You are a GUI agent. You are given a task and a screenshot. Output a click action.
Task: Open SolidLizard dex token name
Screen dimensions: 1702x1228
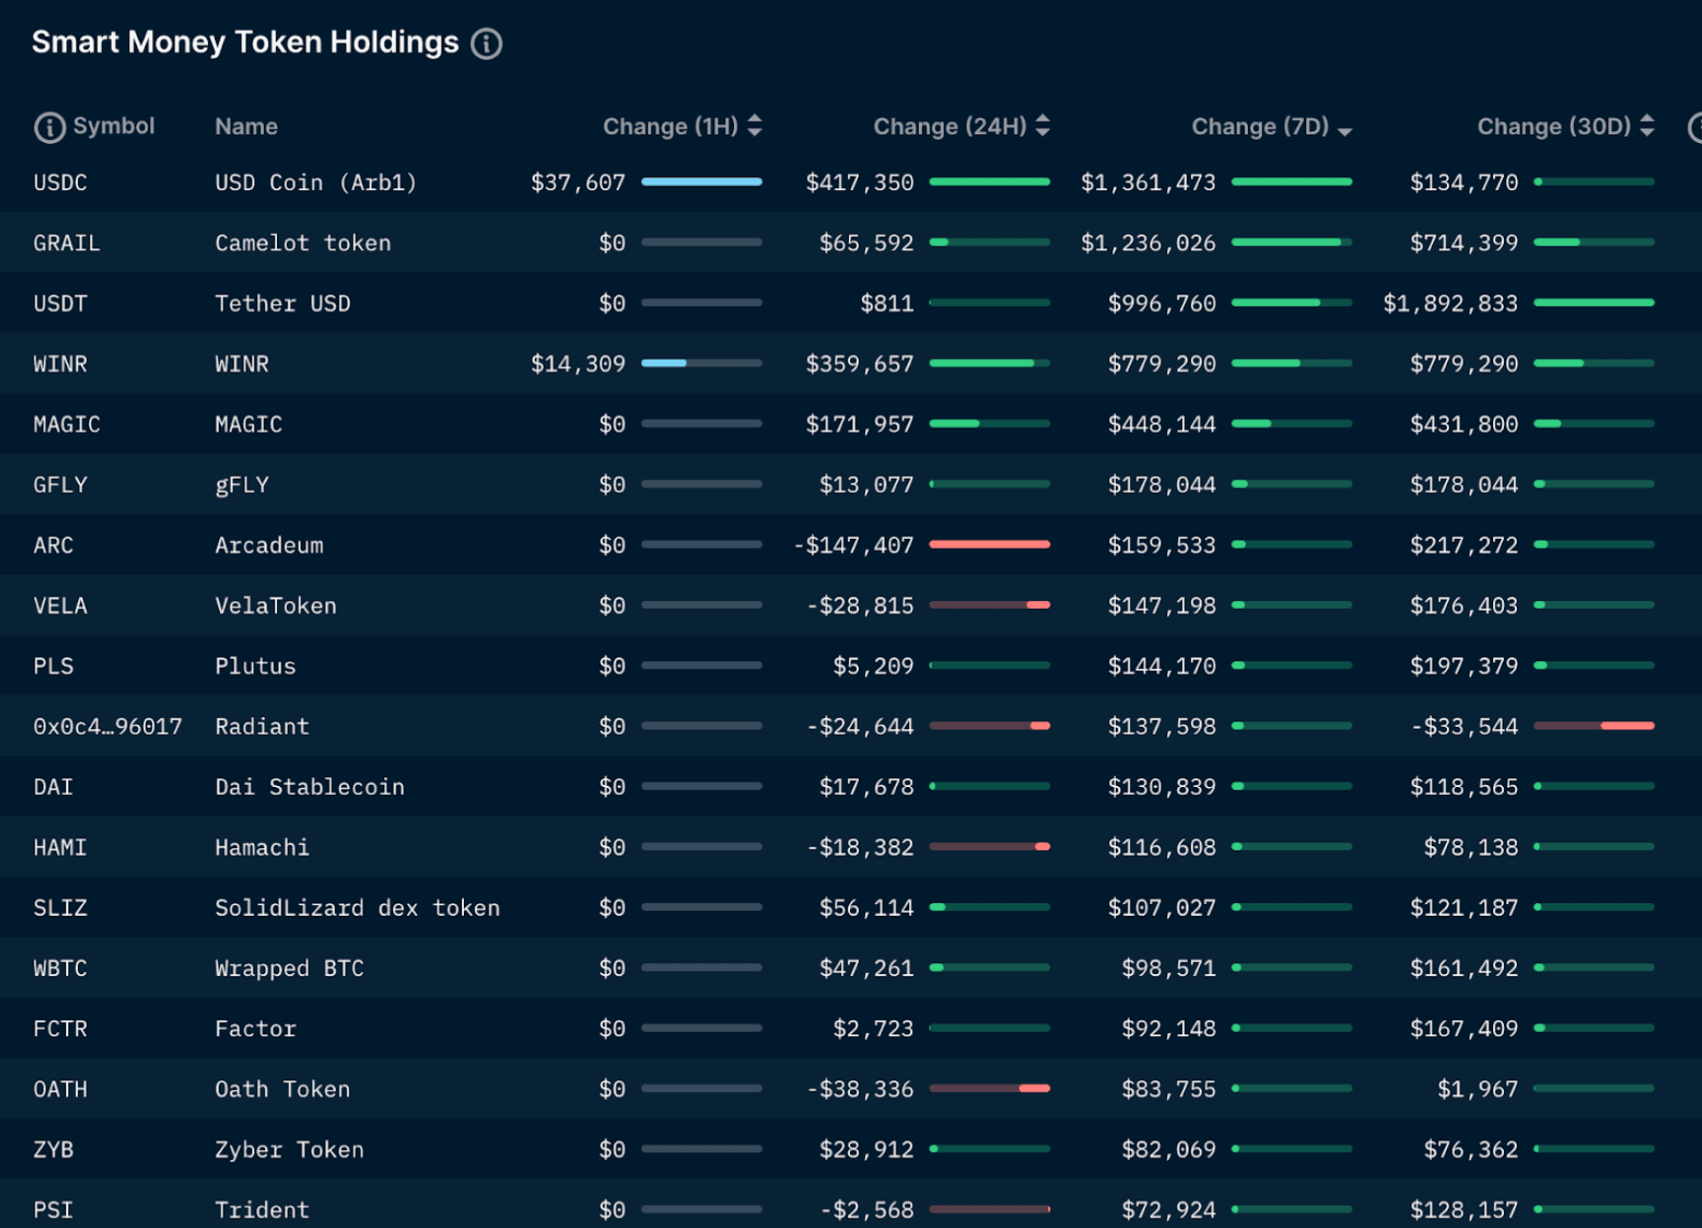357,908
